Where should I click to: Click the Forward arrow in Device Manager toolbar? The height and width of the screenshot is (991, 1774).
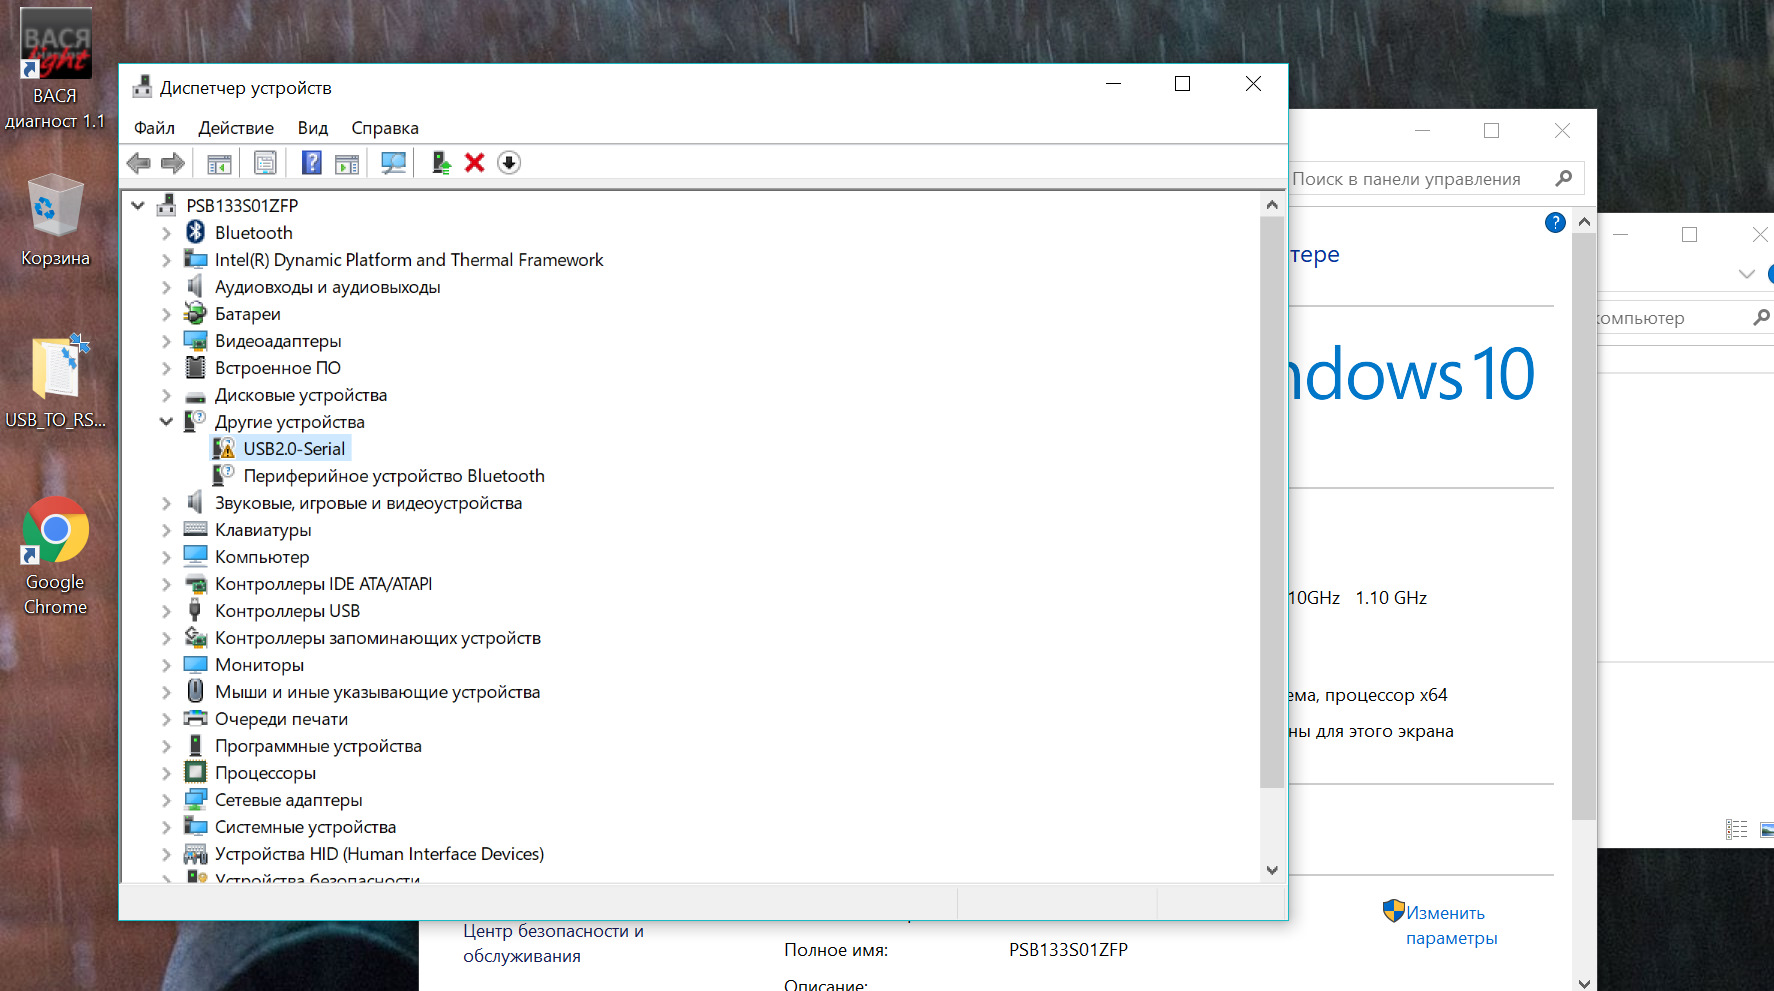[x=173, y=163]
